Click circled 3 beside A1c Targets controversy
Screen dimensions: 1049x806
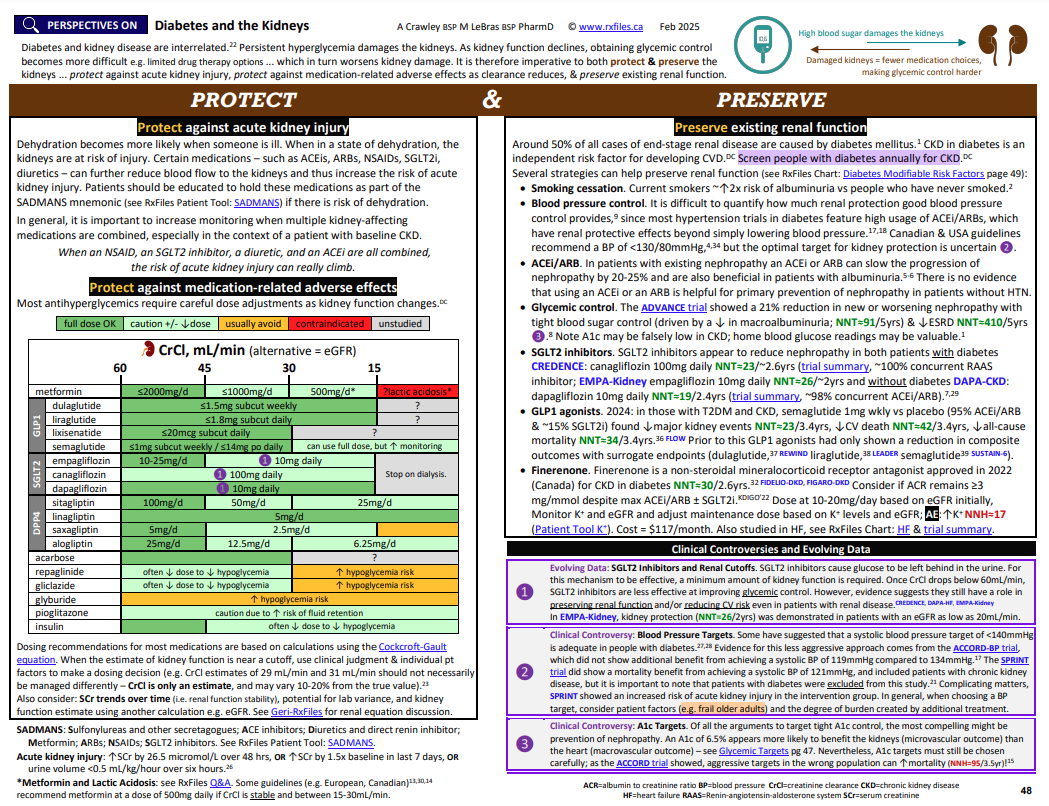525,743
